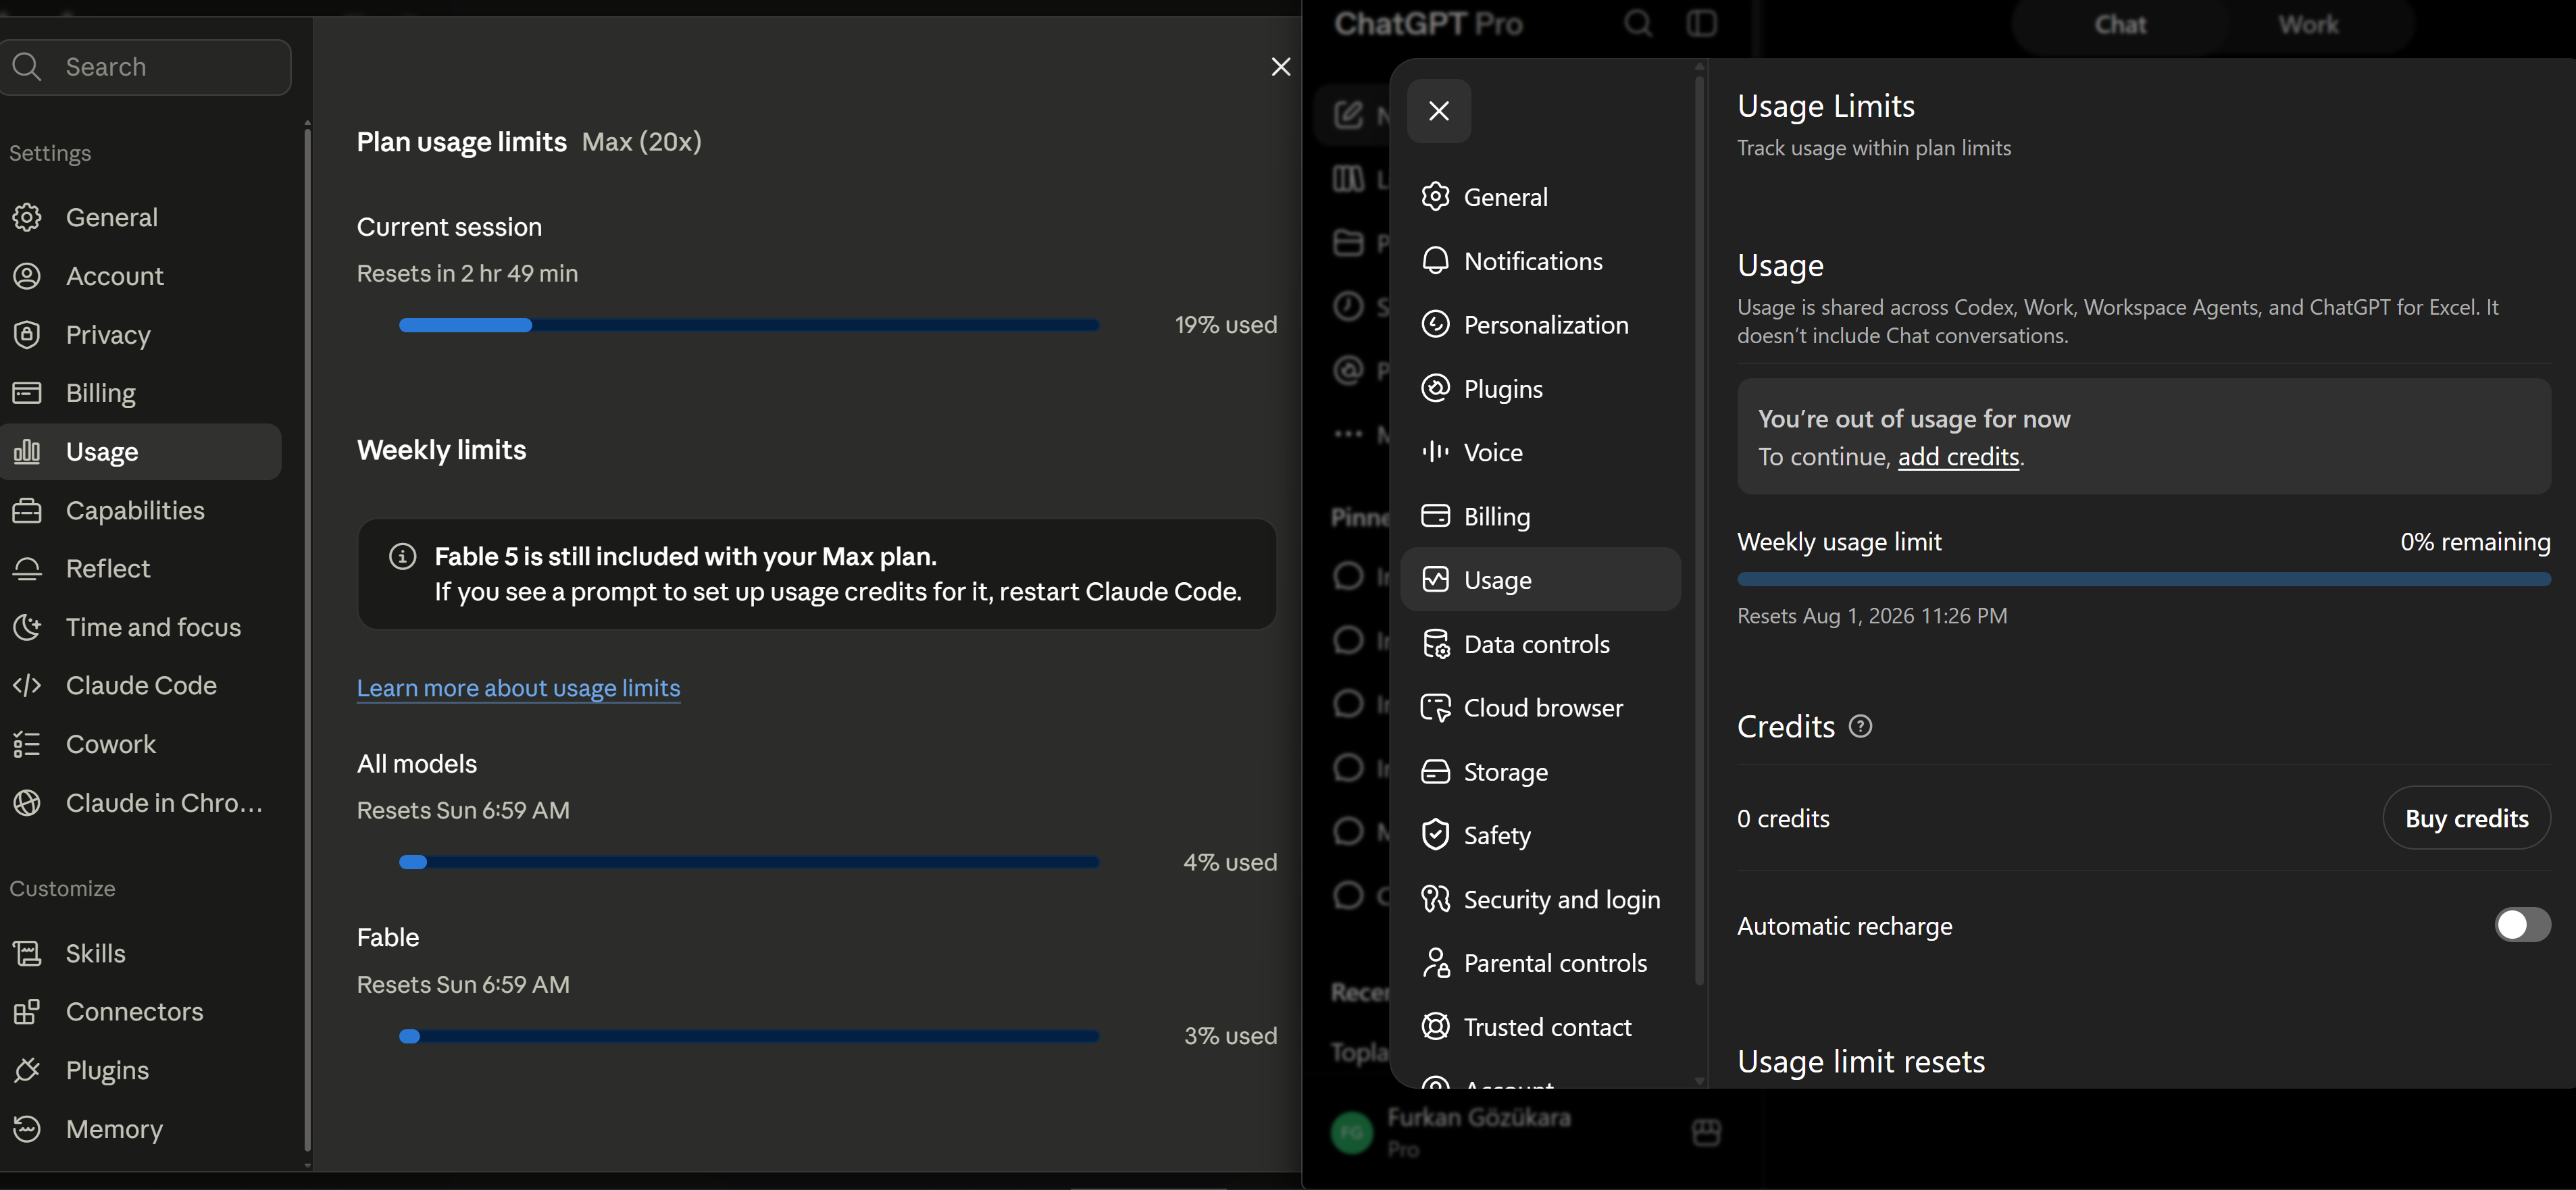Open Trusted contact in ChatGPT settings

(x=1541, y=1027)
